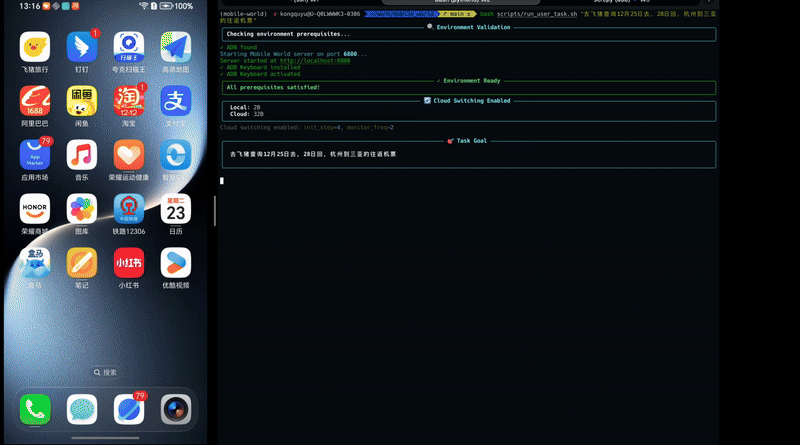Open the App Market (应用市场)
Image resolution: width=800 pixels, height=445 pixels.
(35, 155)
